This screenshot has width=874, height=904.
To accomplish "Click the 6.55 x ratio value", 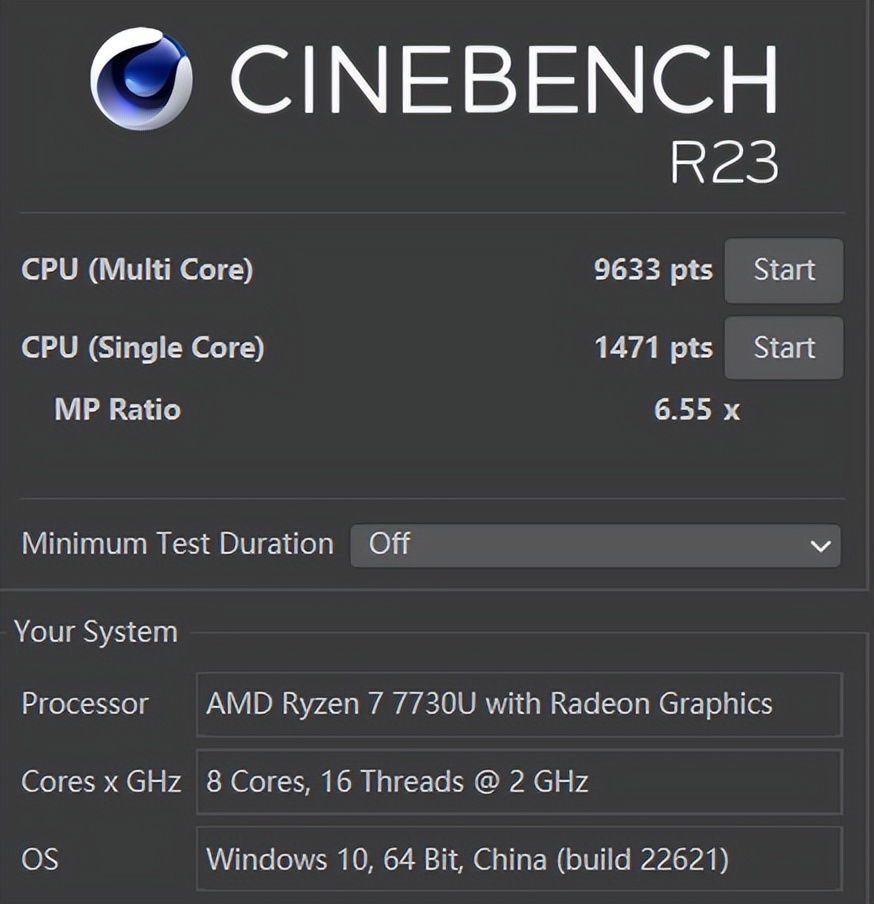I will tap(696, 409).
